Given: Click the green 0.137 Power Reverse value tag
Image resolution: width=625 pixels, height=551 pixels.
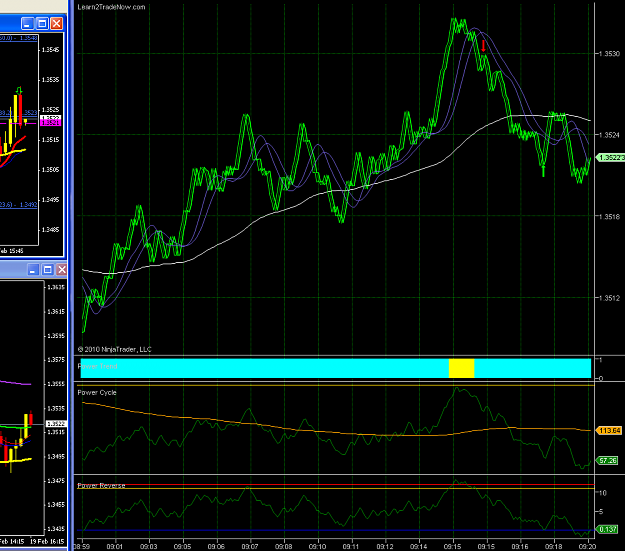Looking at the screenshot, I should (607, 529).
